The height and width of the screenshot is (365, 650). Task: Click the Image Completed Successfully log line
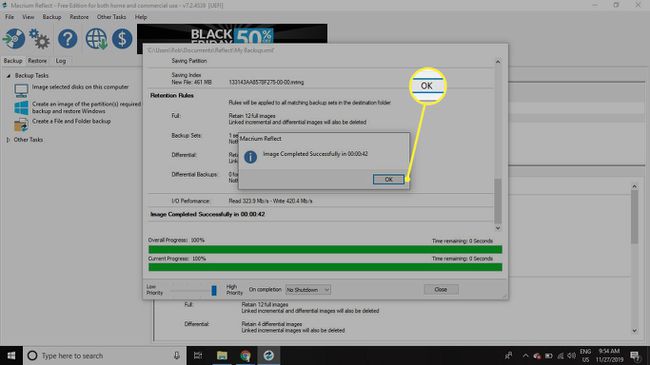pyautogui.click(x=207, y=214)
